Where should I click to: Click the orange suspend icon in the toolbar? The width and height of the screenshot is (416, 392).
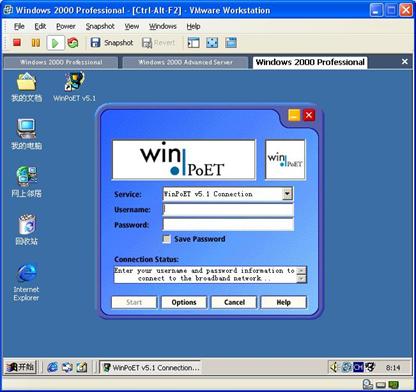(x=36, y=43)
